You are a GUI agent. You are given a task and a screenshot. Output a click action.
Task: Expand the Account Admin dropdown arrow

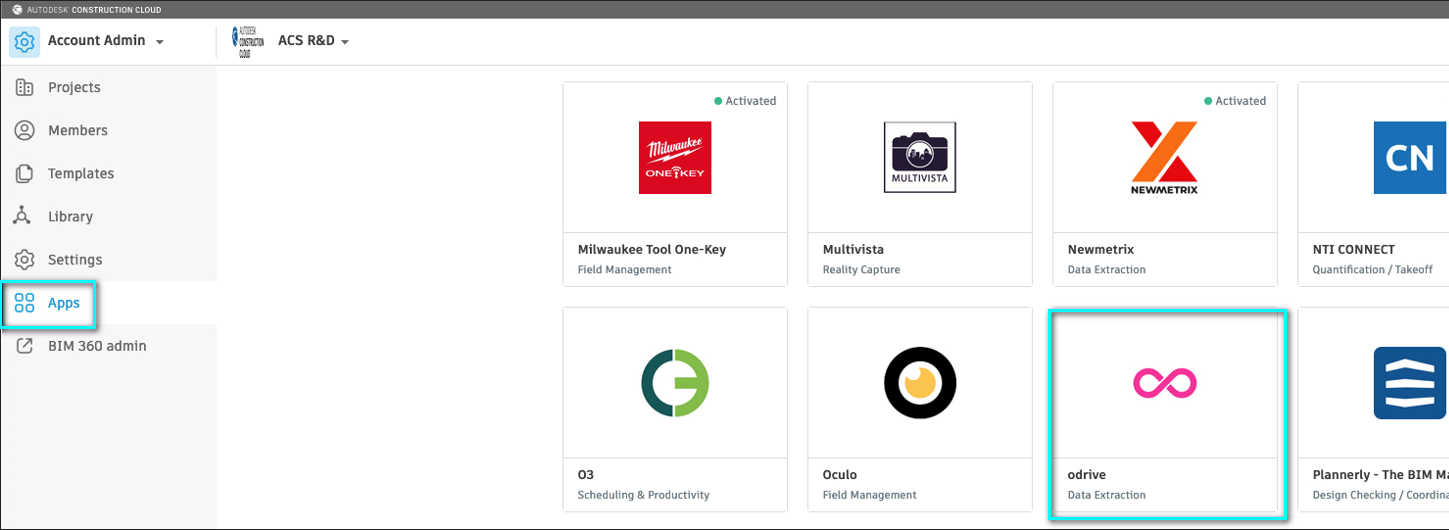(x=160, y=42)
